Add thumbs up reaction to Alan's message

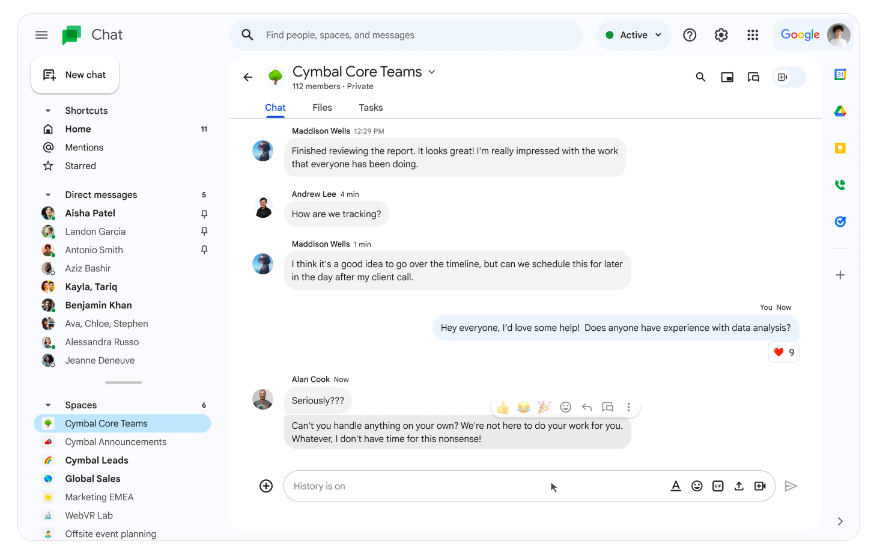pos(503,407)
